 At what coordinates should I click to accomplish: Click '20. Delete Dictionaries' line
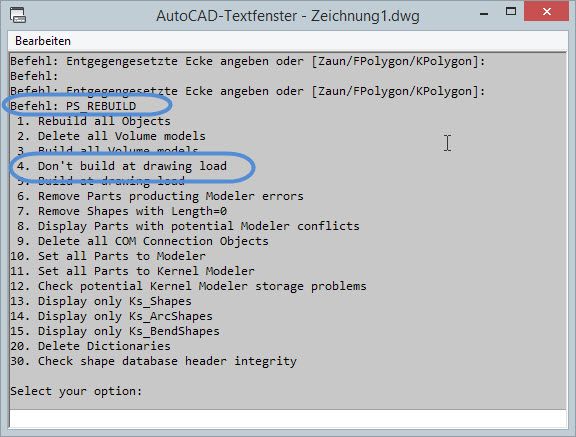point(90,346)
